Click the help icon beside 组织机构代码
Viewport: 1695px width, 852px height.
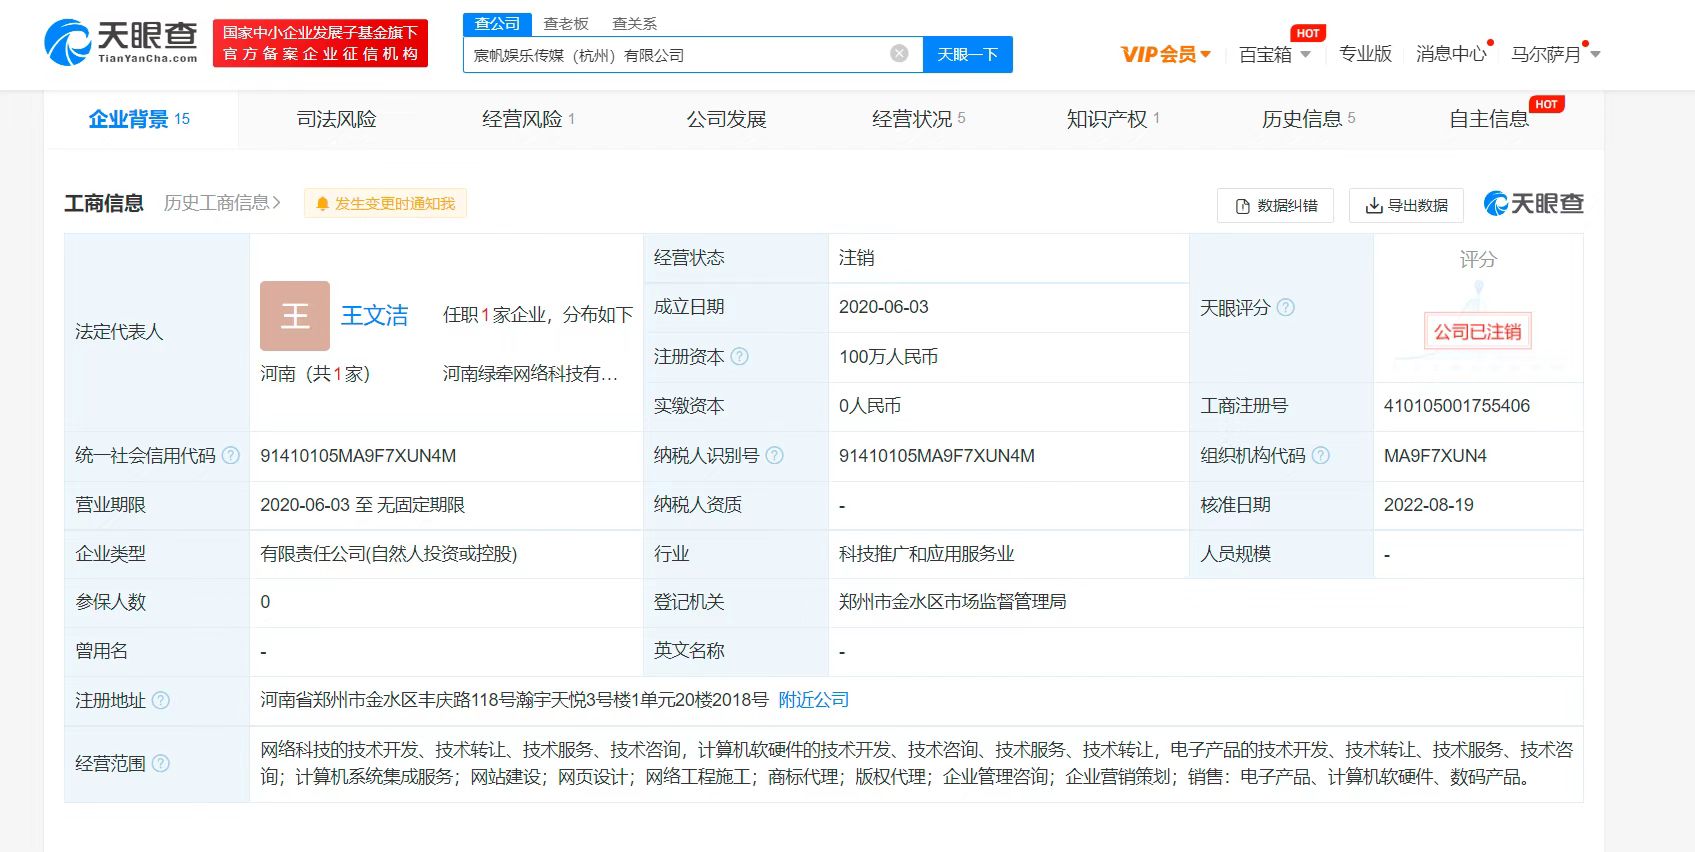(x=1321, y=455)
